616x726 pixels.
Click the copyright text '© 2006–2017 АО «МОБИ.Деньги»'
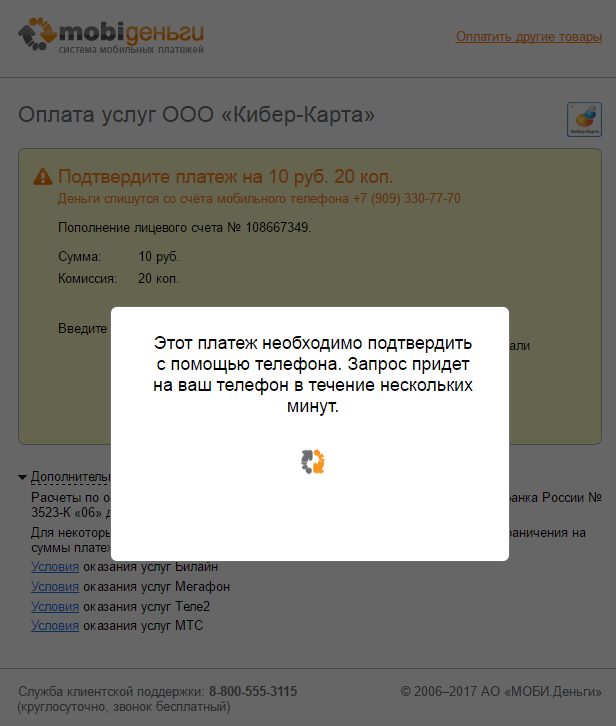tap(501, 691)
